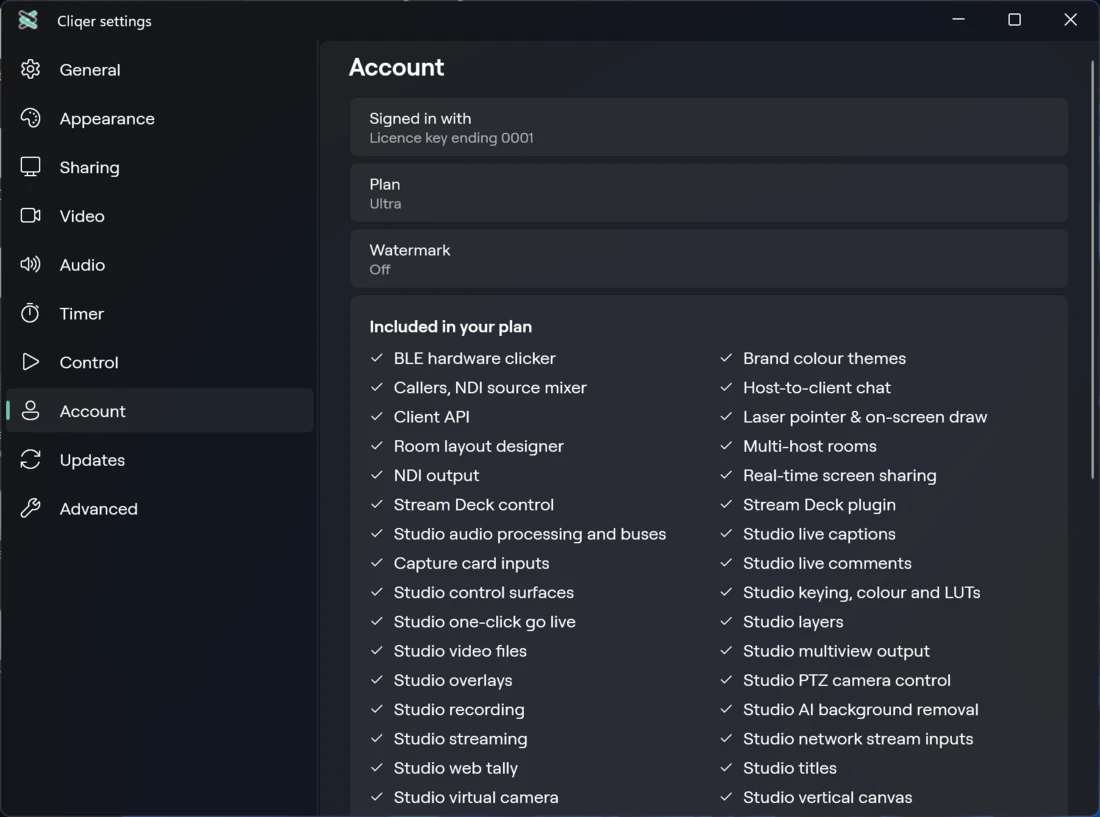Click the vertical scrollbar thumb
This screenshot has height=817, width=1100.
(x=1092, y=271)
